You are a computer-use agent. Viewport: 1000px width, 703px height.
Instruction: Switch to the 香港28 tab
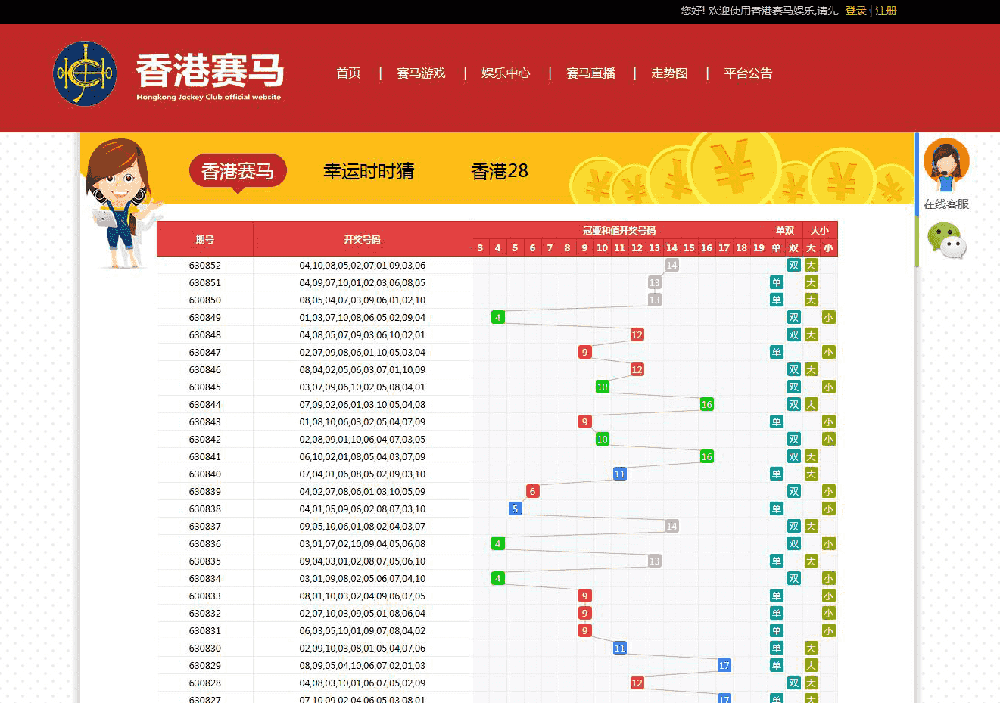499,171
